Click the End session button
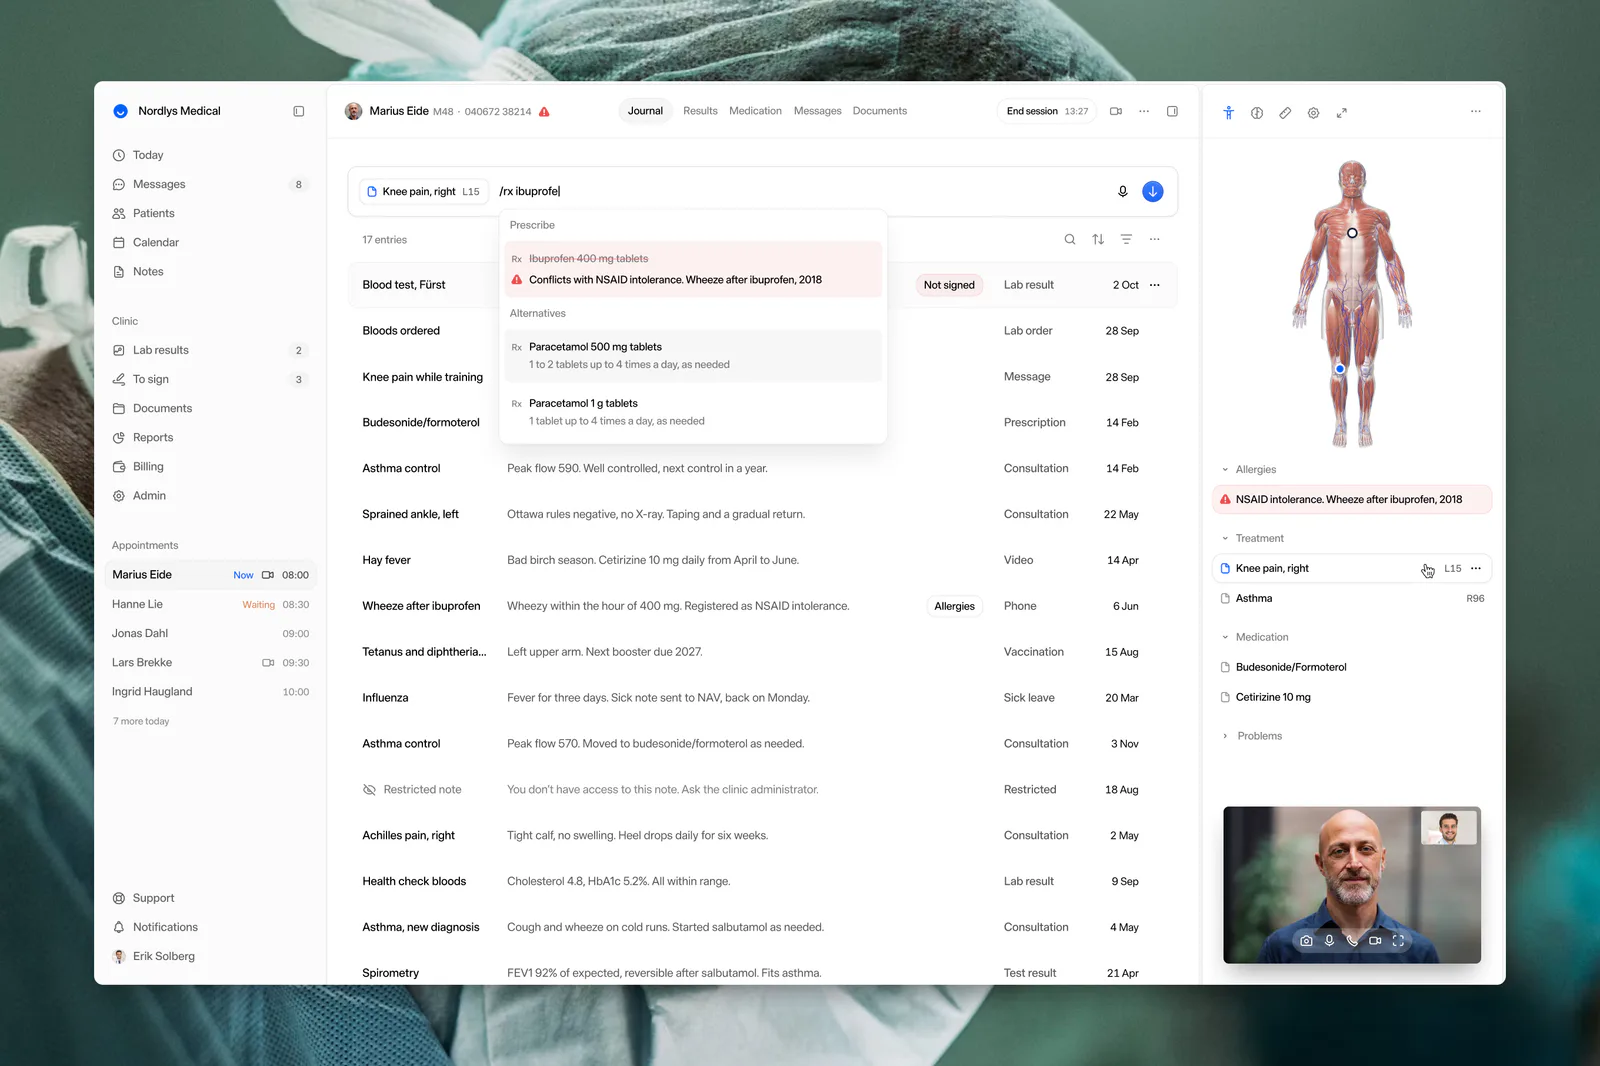Image resolution: width=1600 pixels, height=1066 pixels. coord(1047,111)
